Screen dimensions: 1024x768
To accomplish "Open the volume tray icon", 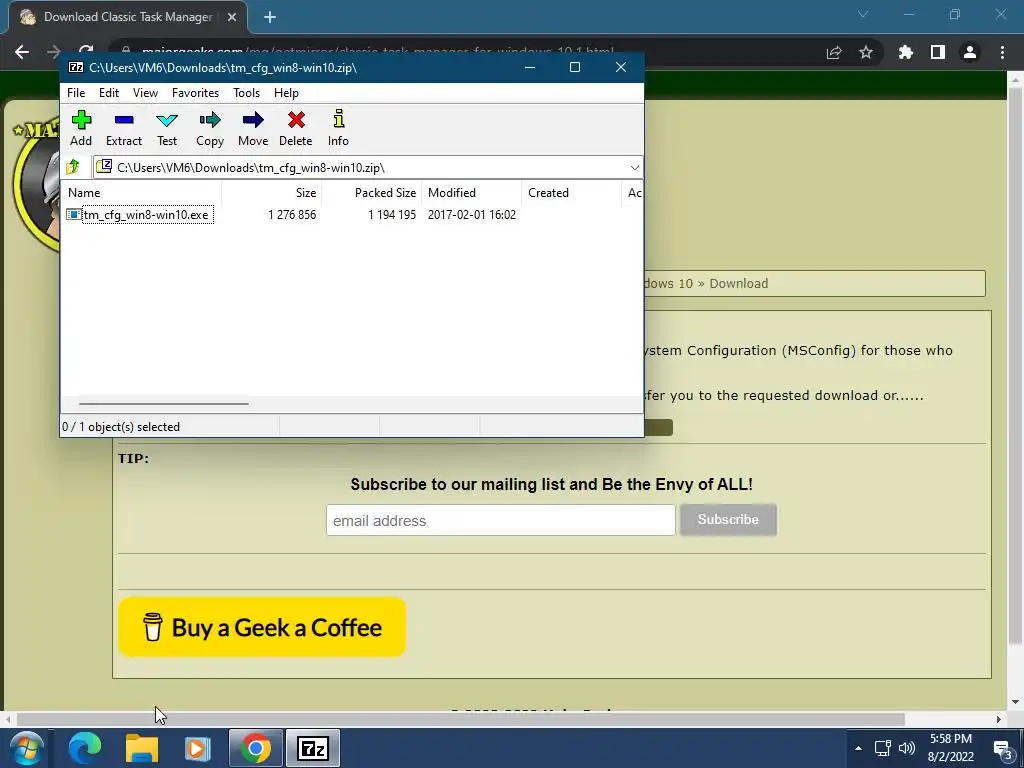I will tap(906, 748).
